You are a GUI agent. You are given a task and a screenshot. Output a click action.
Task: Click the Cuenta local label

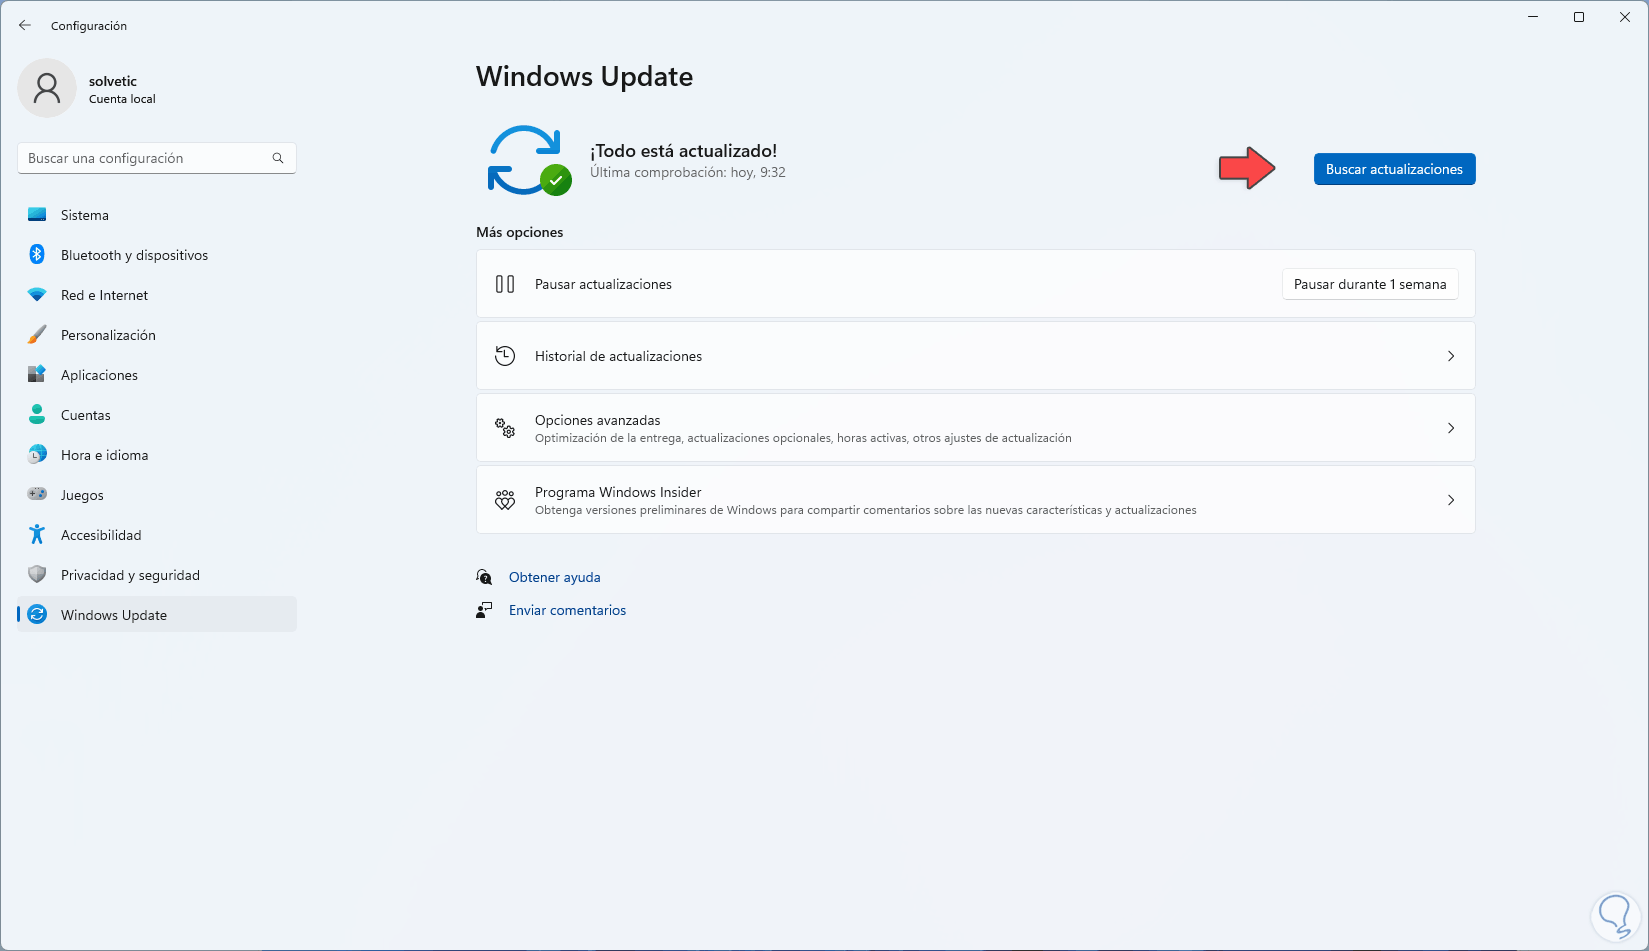[x=122, y=99]
